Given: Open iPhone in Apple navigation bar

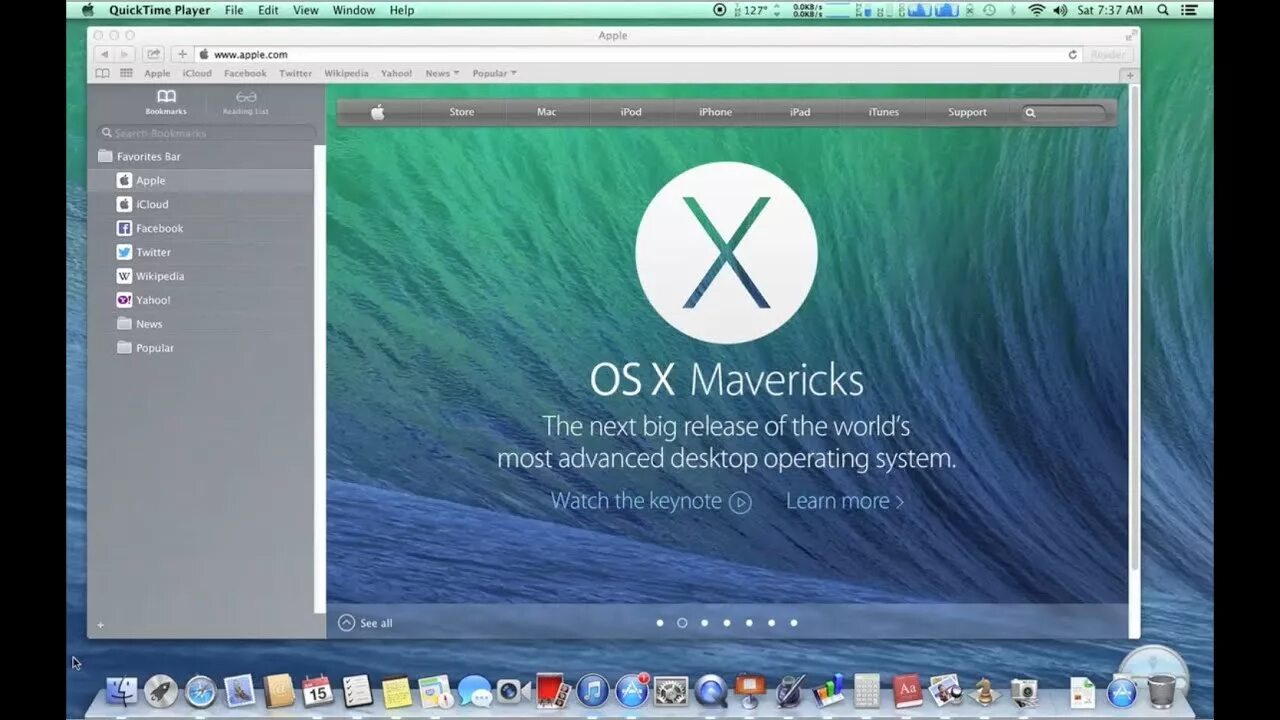Looking at the screenshot, I should point(715,112).
